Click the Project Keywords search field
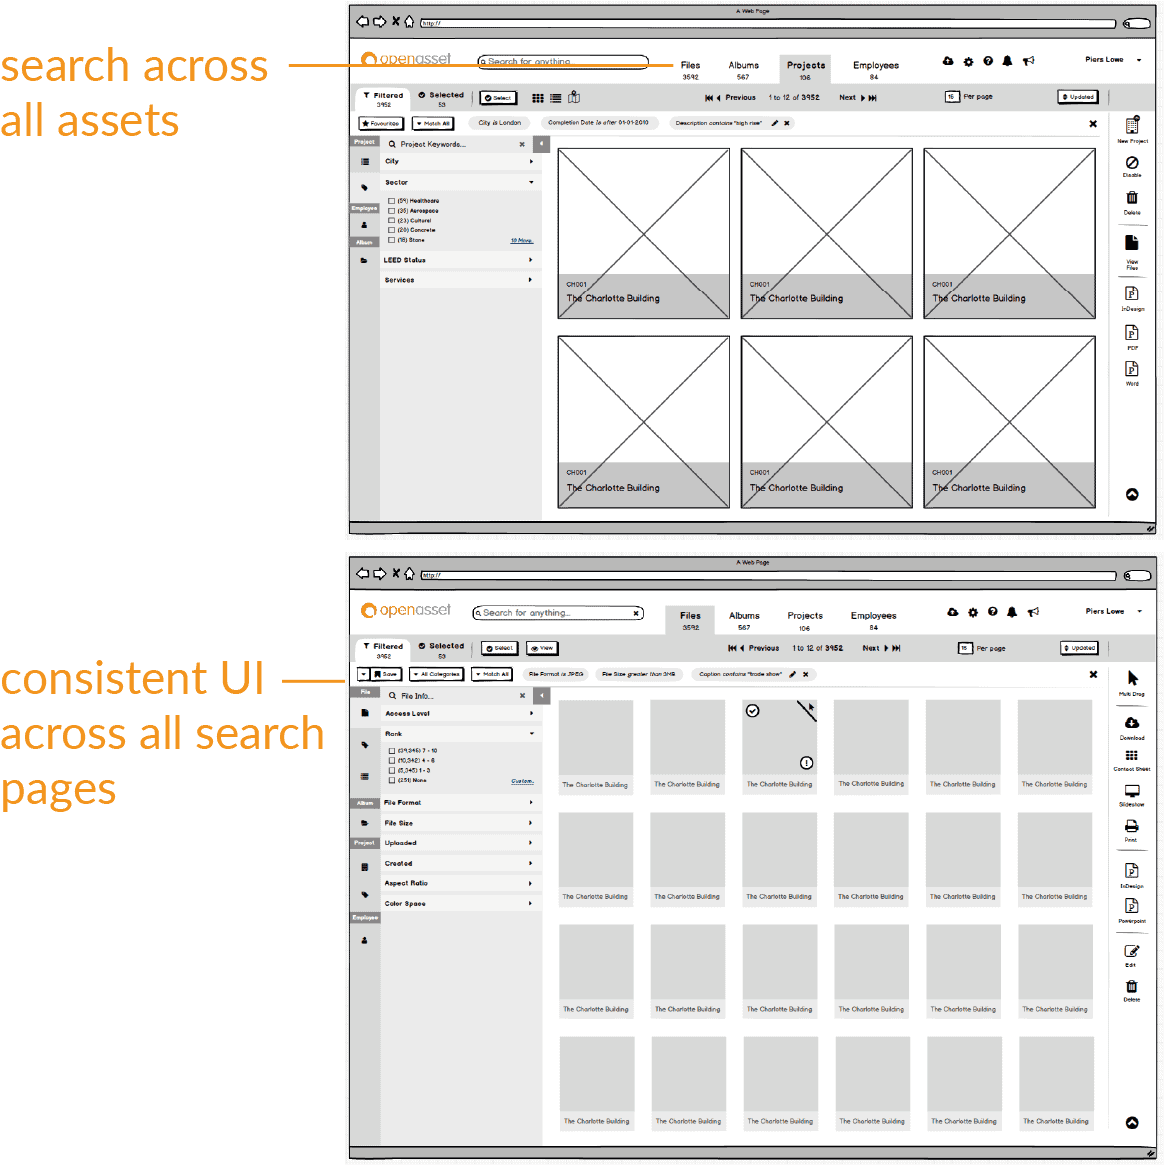Image resolution: width=1164 pixels, height=1165 pixels. coord(455,144)
